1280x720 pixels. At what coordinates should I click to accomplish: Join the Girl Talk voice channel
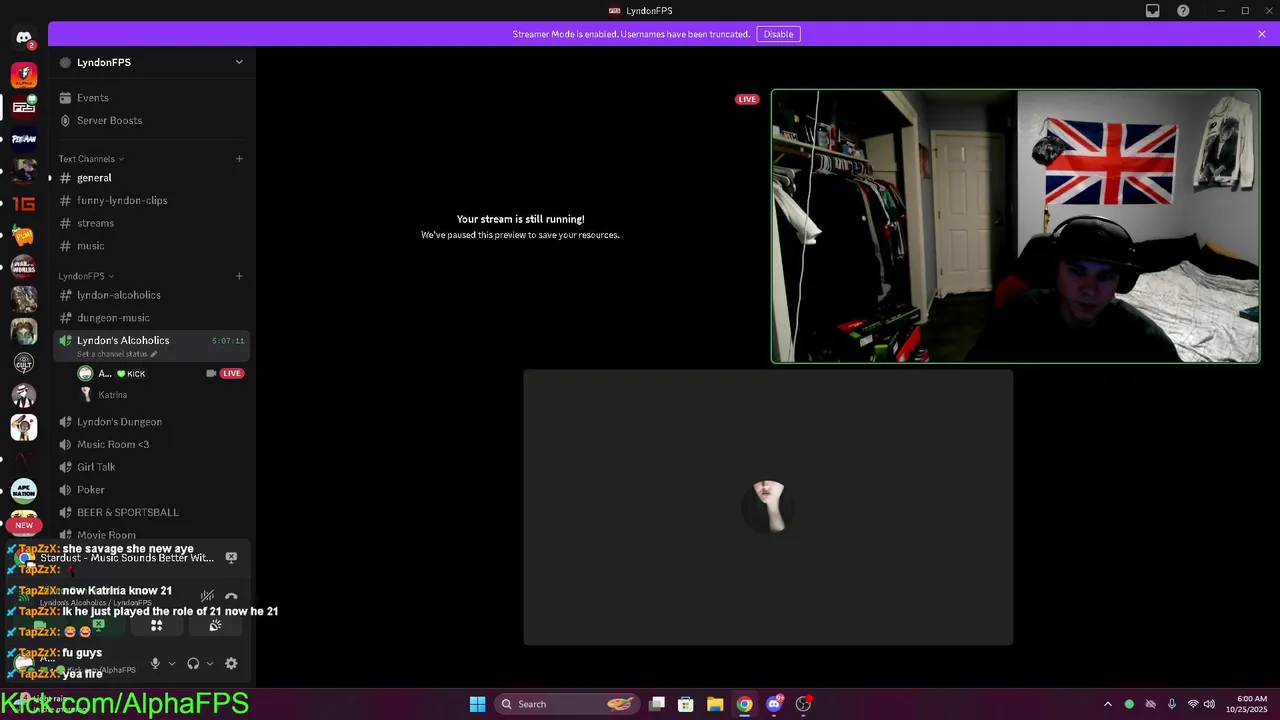coord(151,467)
